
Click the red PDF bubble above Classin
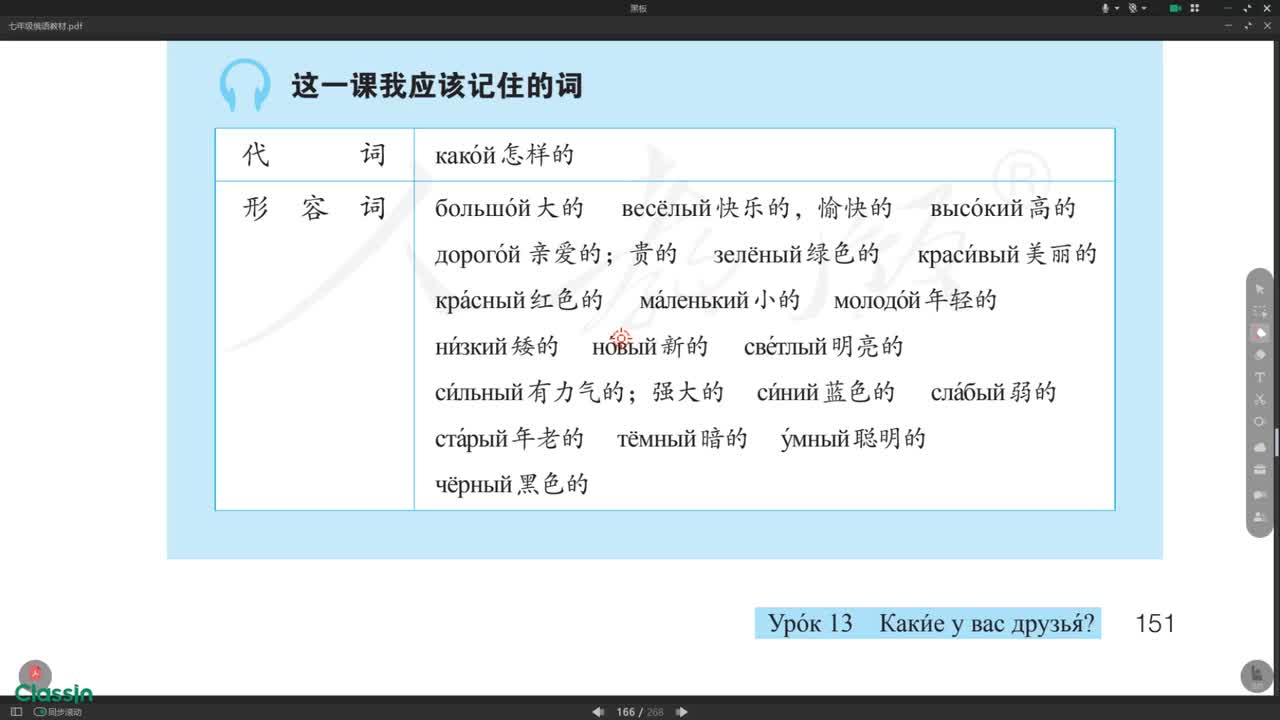click(x=35, y=674)
